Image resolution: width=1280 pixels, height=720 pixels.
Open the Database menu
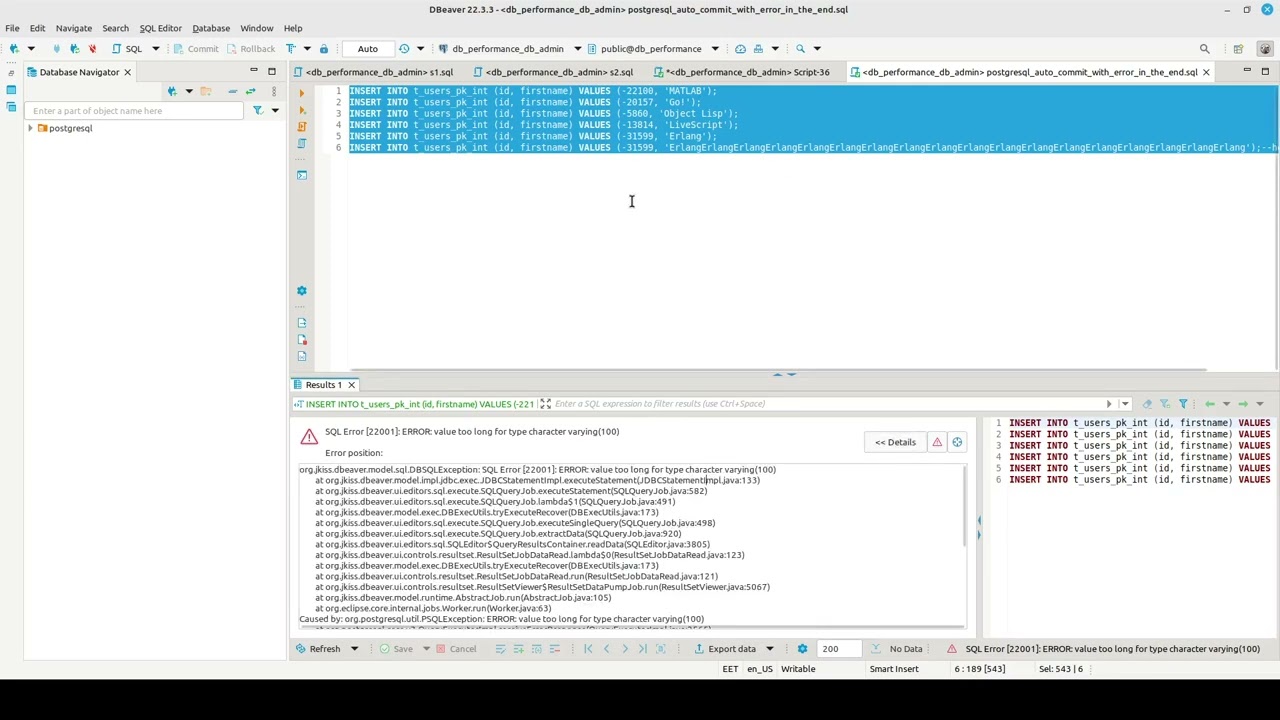[211, 28]
